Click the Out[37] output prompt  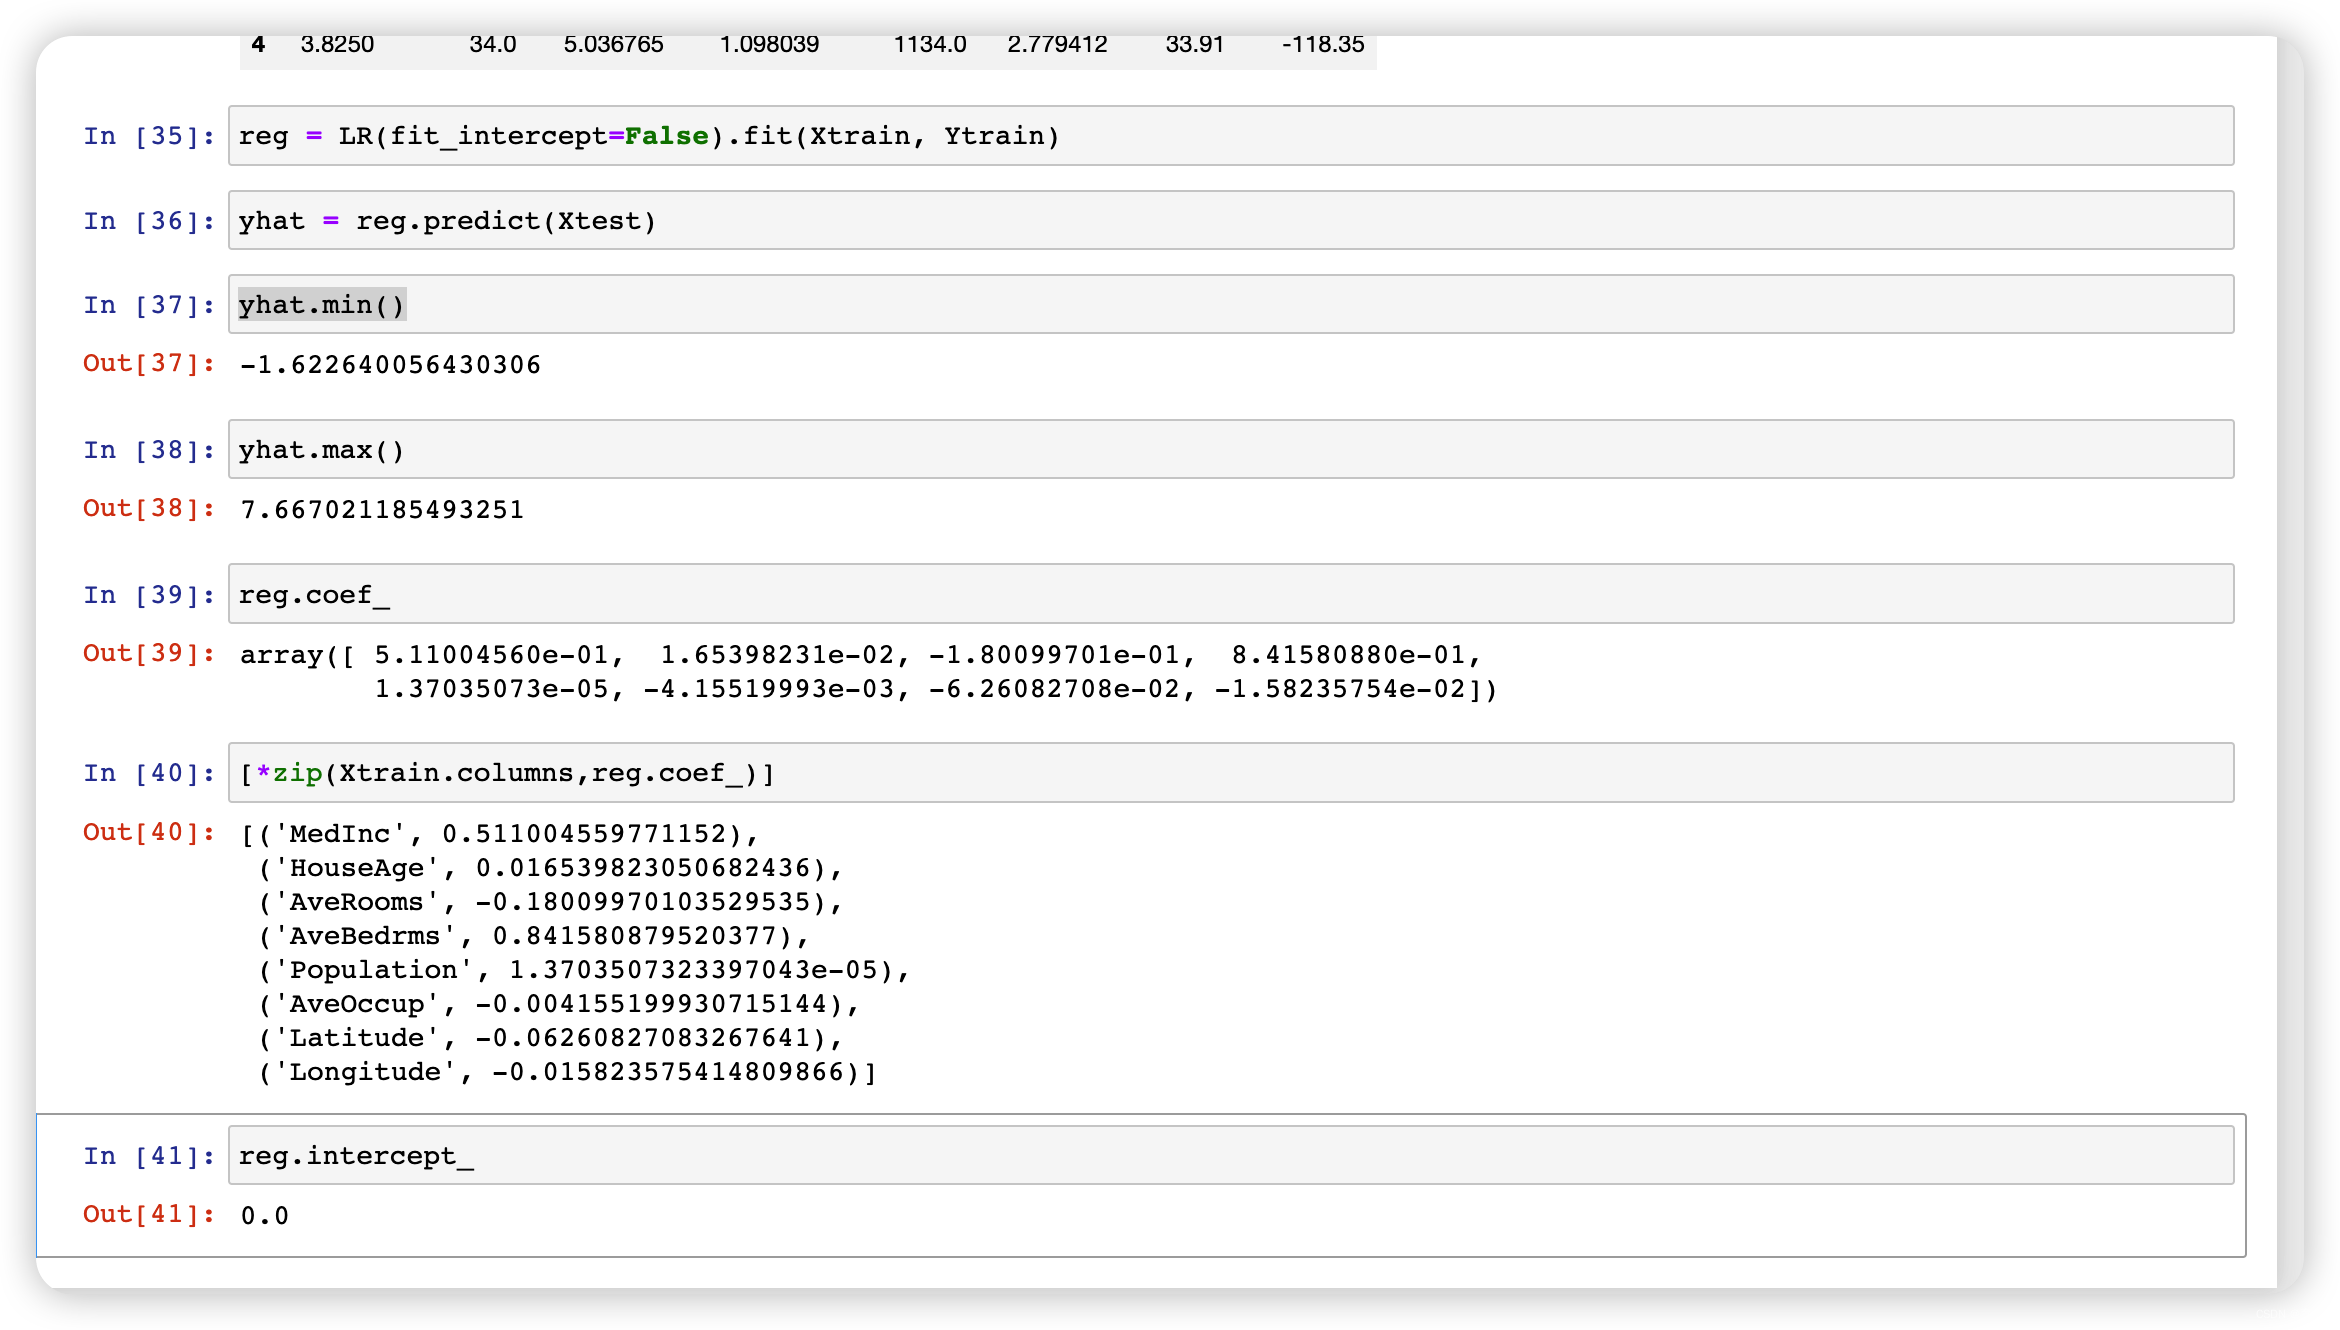149,363
